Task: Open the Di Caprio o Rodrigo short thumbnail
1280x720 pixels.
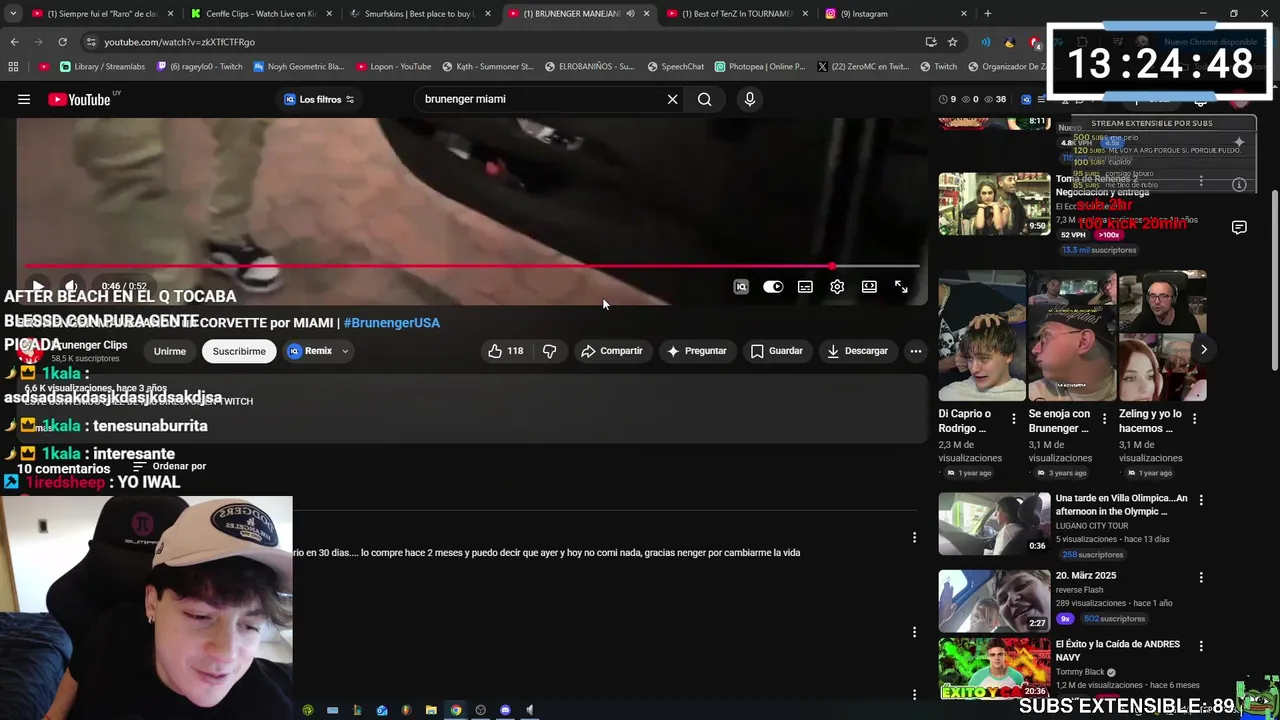Action: 982,336
